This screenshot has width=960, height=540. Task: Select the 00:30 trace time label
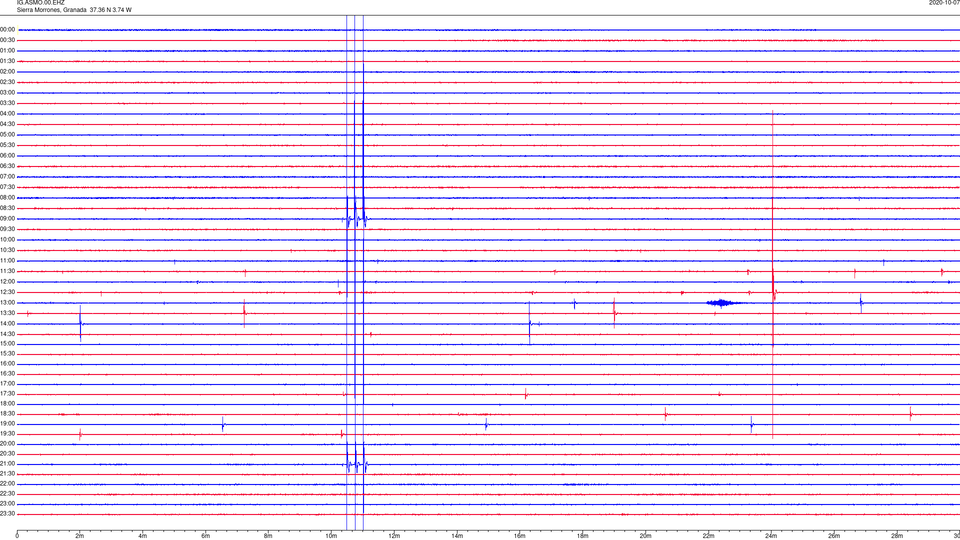tap(7, 40)
